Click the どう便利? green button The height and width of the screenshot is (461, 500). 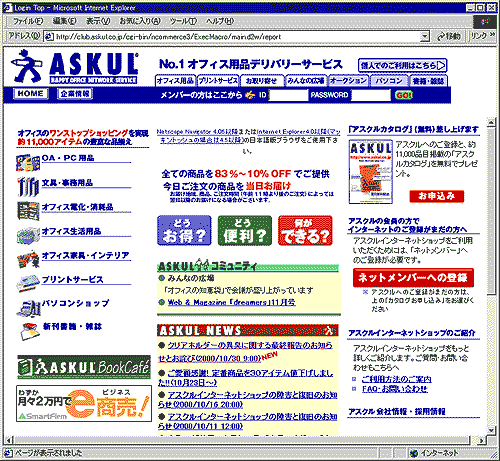245,231
